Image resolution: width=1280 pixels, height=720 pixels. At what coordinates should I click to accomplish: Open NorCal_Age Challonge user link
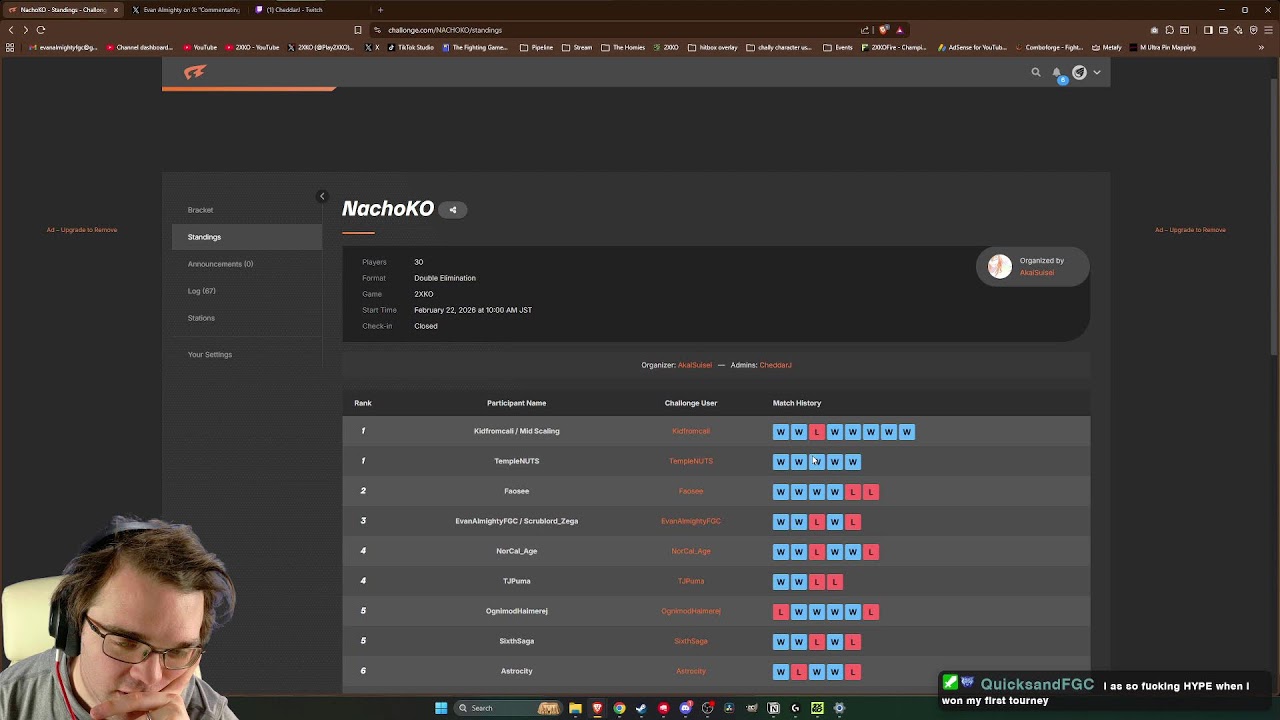click(691, 551)
